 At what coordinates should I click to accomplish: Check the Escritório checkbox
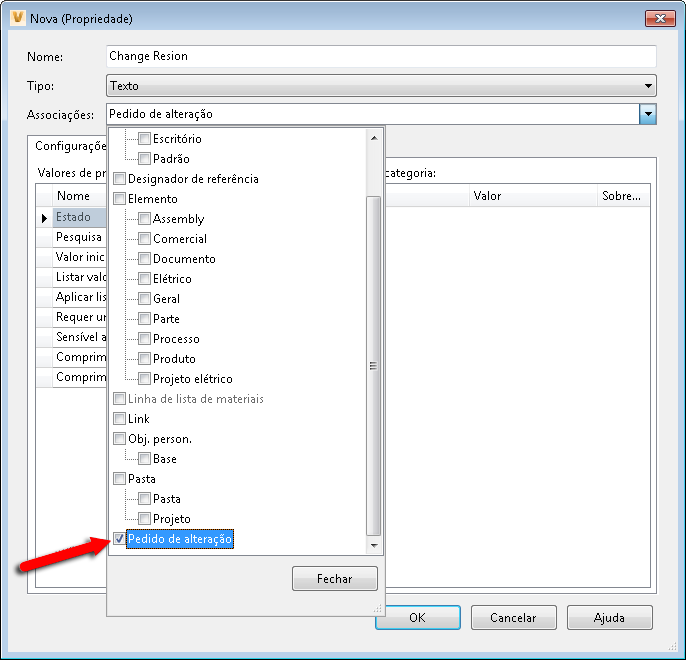click(144, 139)
